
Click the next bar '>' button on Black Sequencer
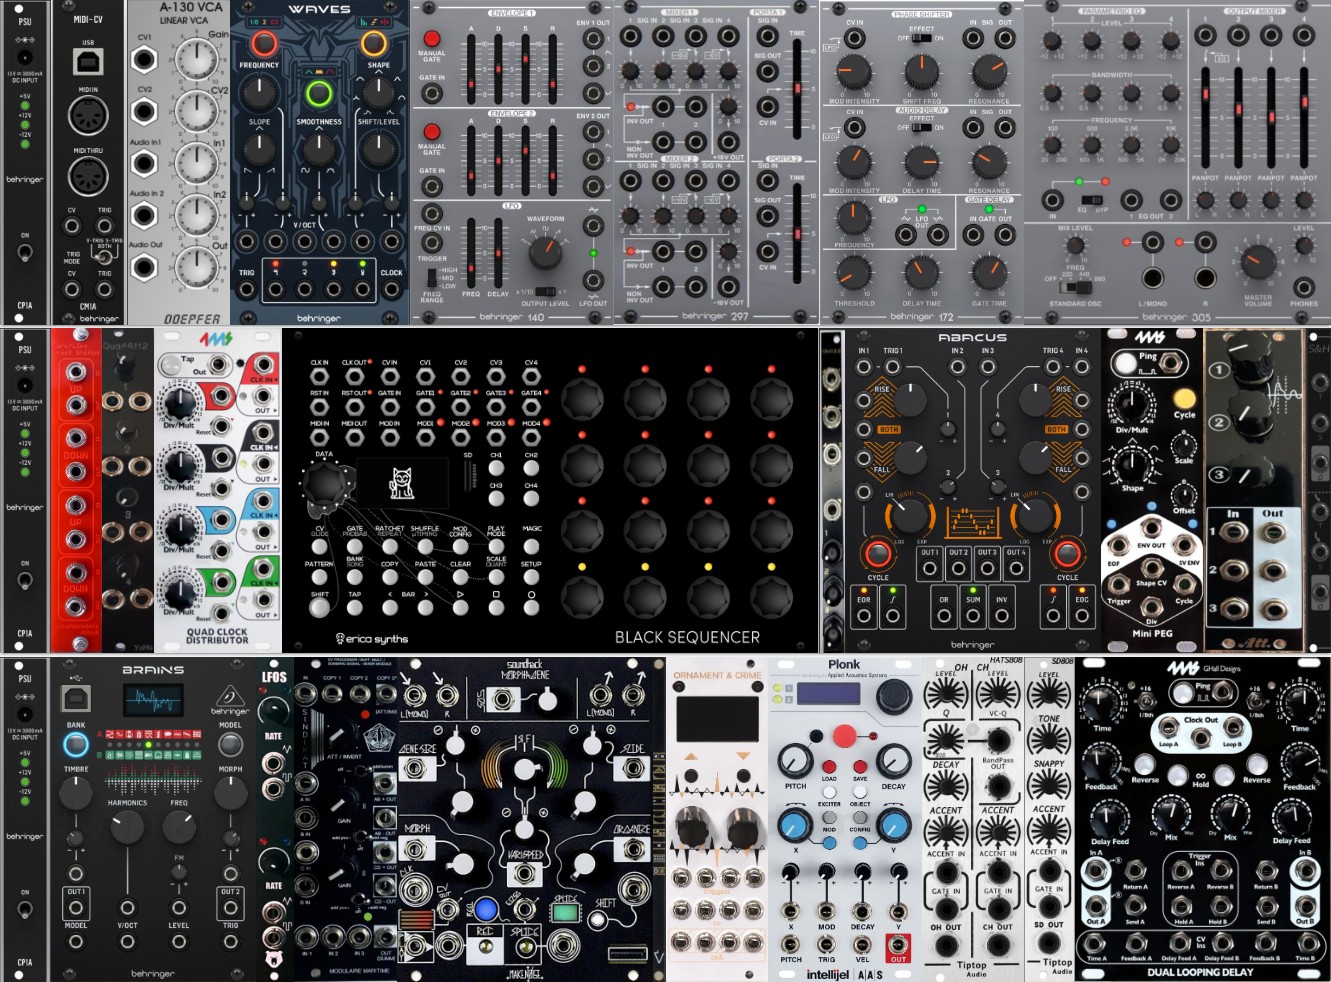tap(425, 607)
